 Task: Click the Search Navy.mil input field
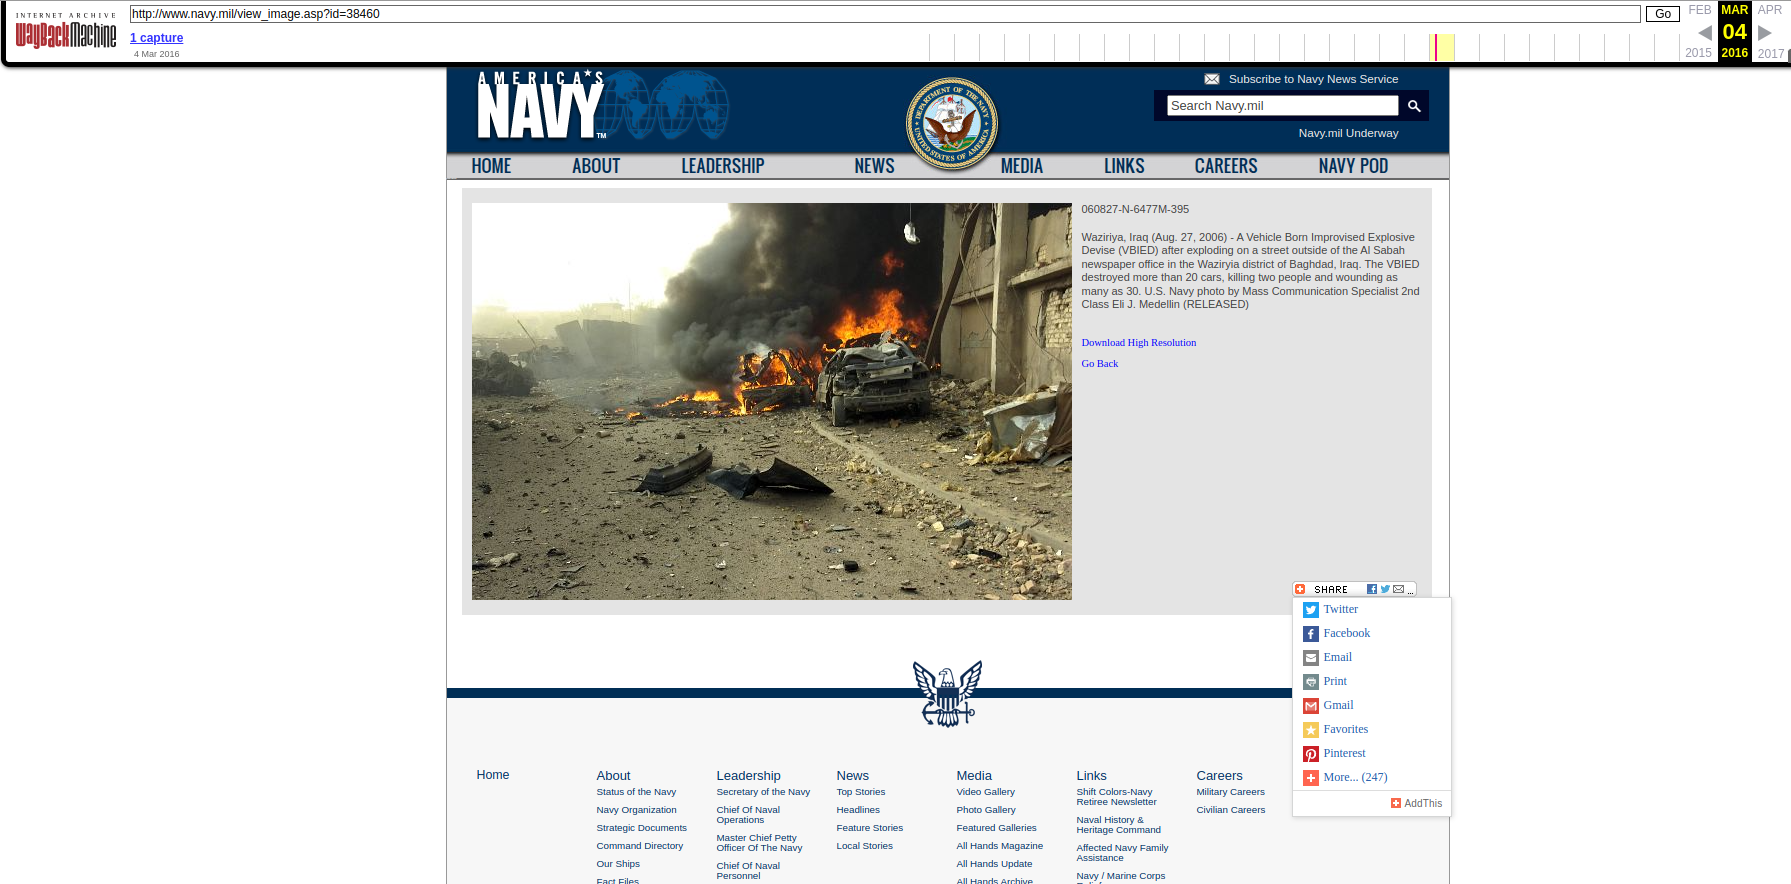tap(1283, 106)
